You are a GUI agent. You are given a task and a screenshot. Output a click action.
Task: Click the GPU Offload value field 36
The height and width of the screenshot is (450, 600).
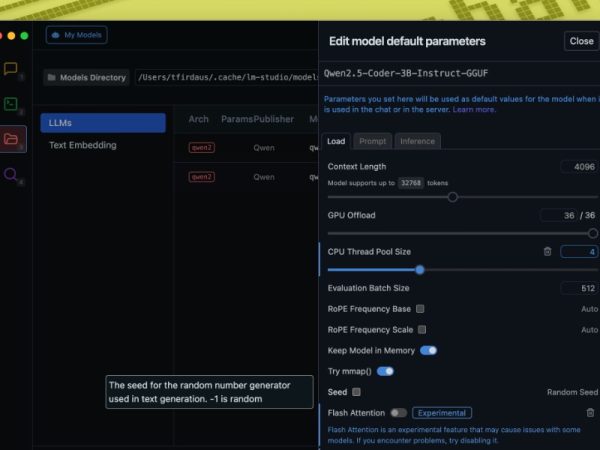click(558, 215)
